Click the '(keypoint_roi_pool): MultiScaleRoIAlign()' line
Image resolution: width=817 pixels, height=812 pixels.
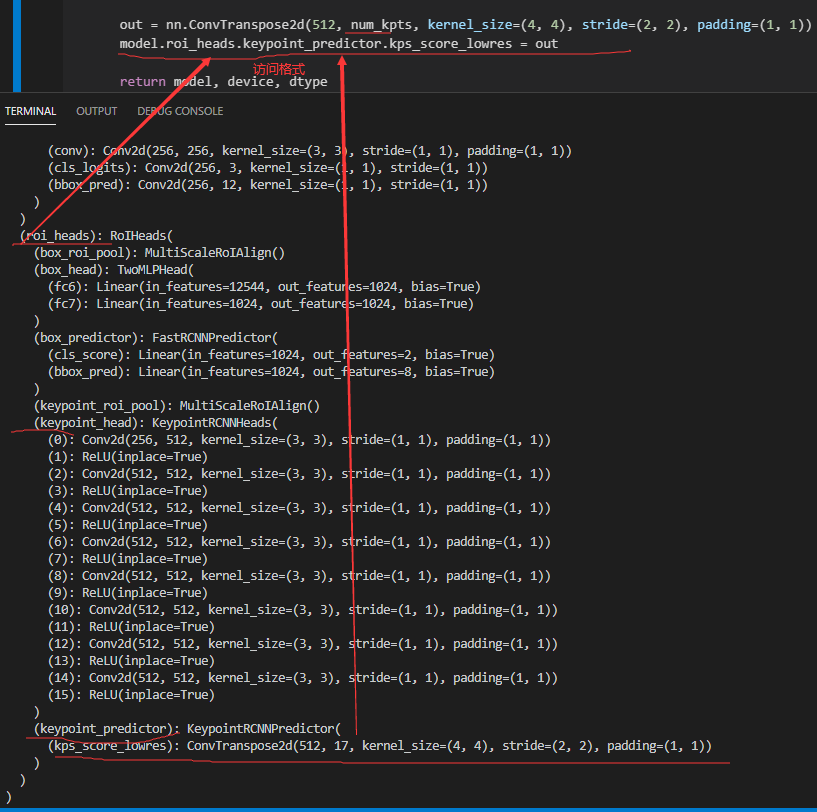click(x=177, y=405)
